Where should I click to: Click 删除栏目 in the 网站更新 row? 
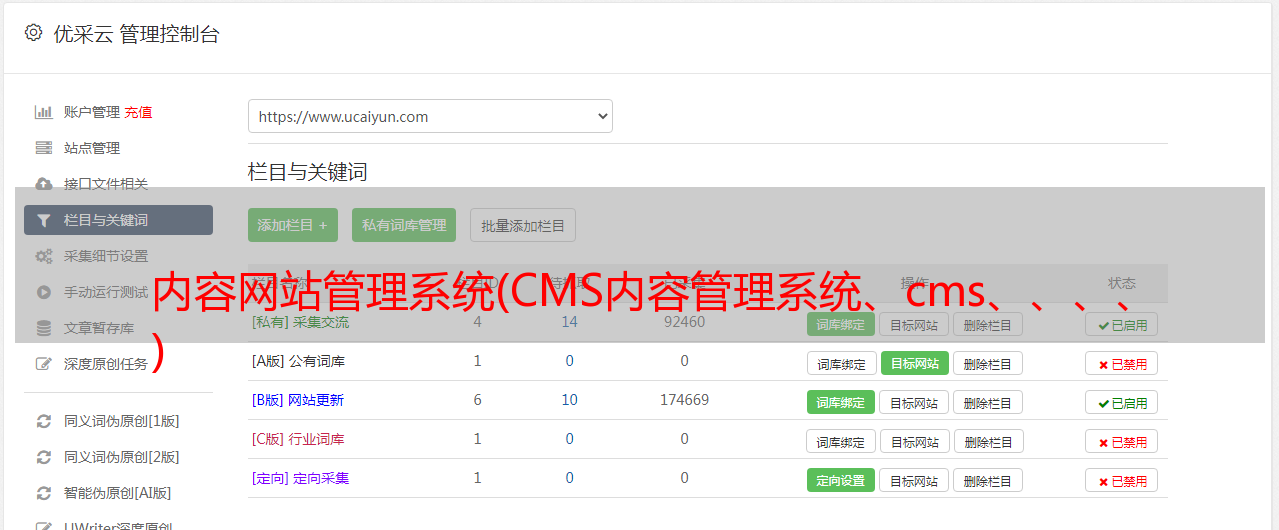click(988, 402)
